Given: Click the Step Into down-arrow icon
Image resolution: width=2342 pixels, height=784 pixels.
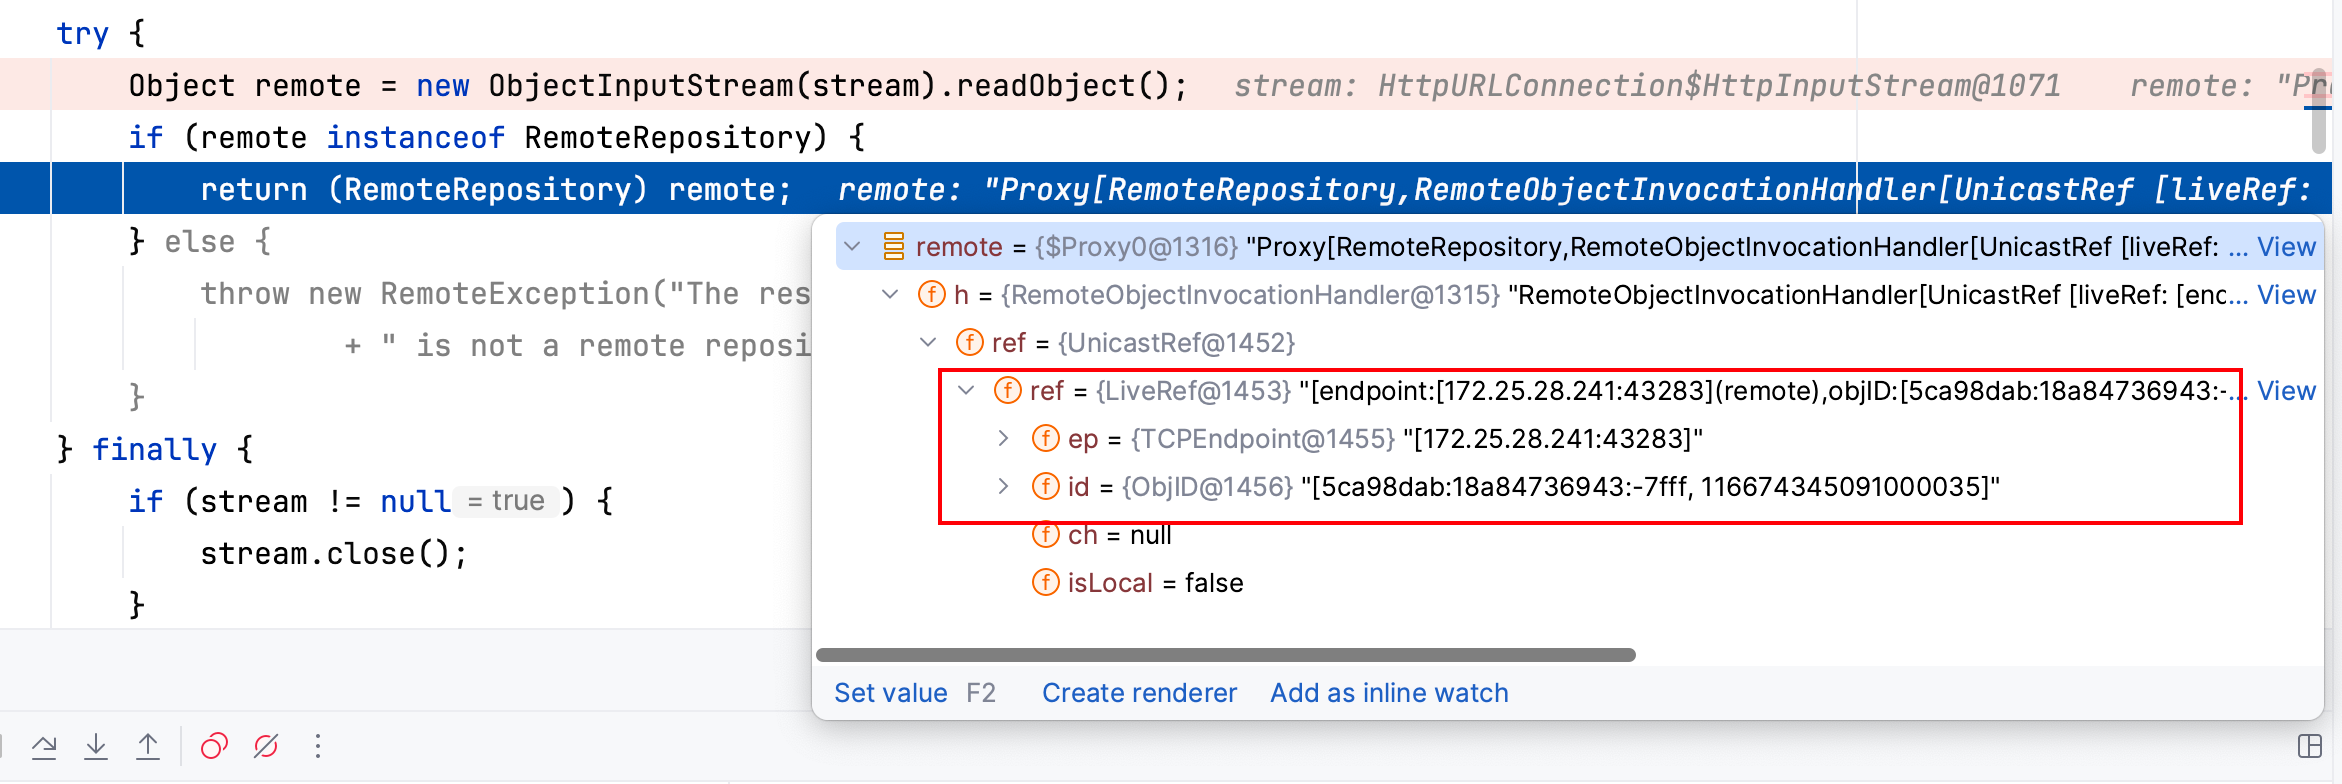Looking at the screenshot, I should click(96, 746).
